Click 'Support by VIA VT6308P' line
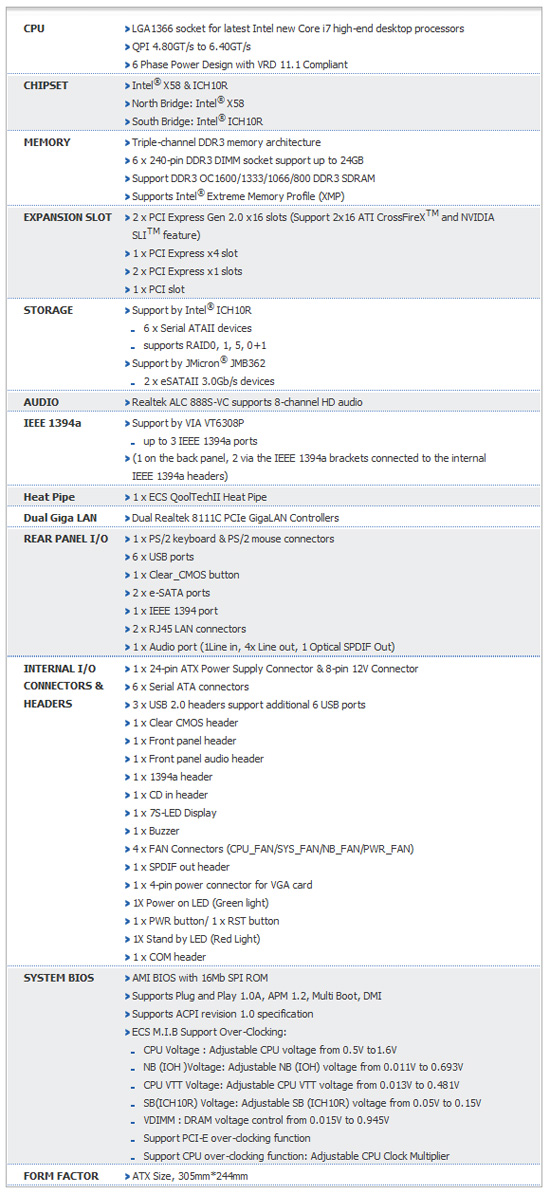 click(187, 422)
